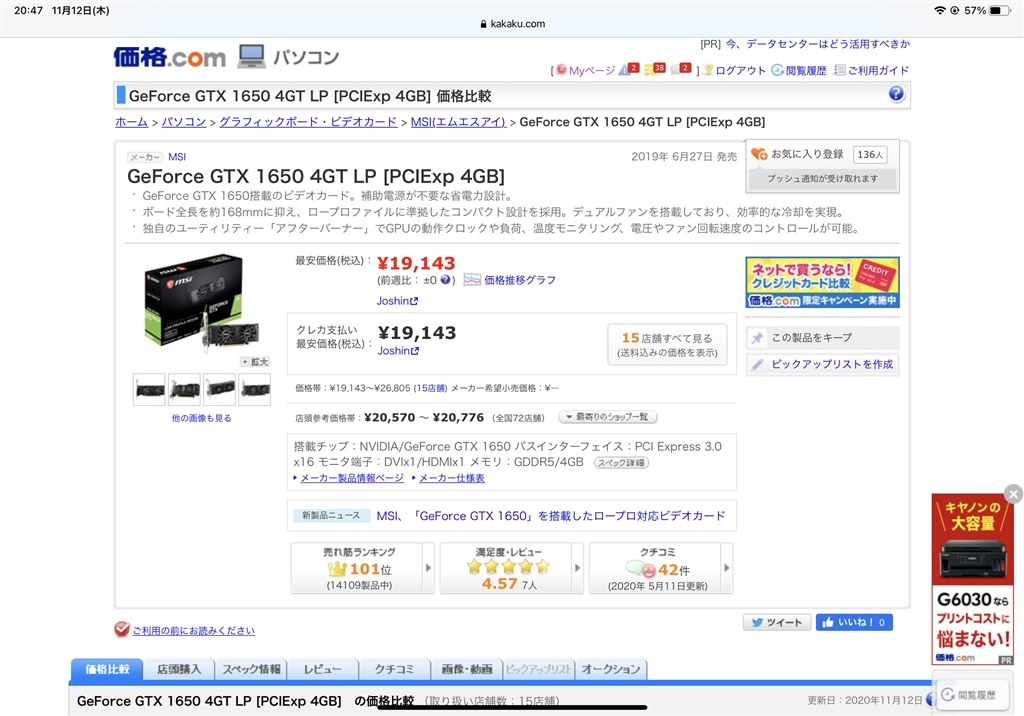Open the Myページ icon in the header
This screenshot has height=716, width=1024.
560,70
